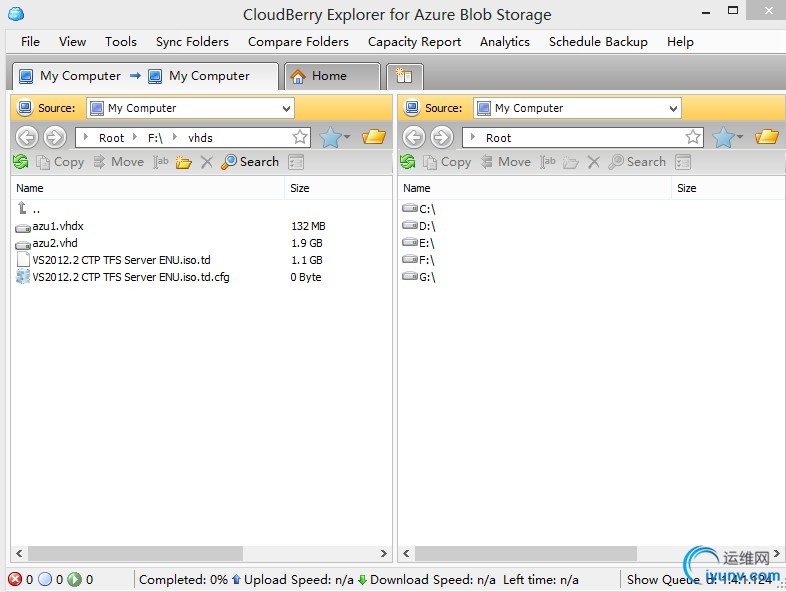Go forward in the right pane
The width and height of the screenshot is (786, 592).
[x=442, y=137]
